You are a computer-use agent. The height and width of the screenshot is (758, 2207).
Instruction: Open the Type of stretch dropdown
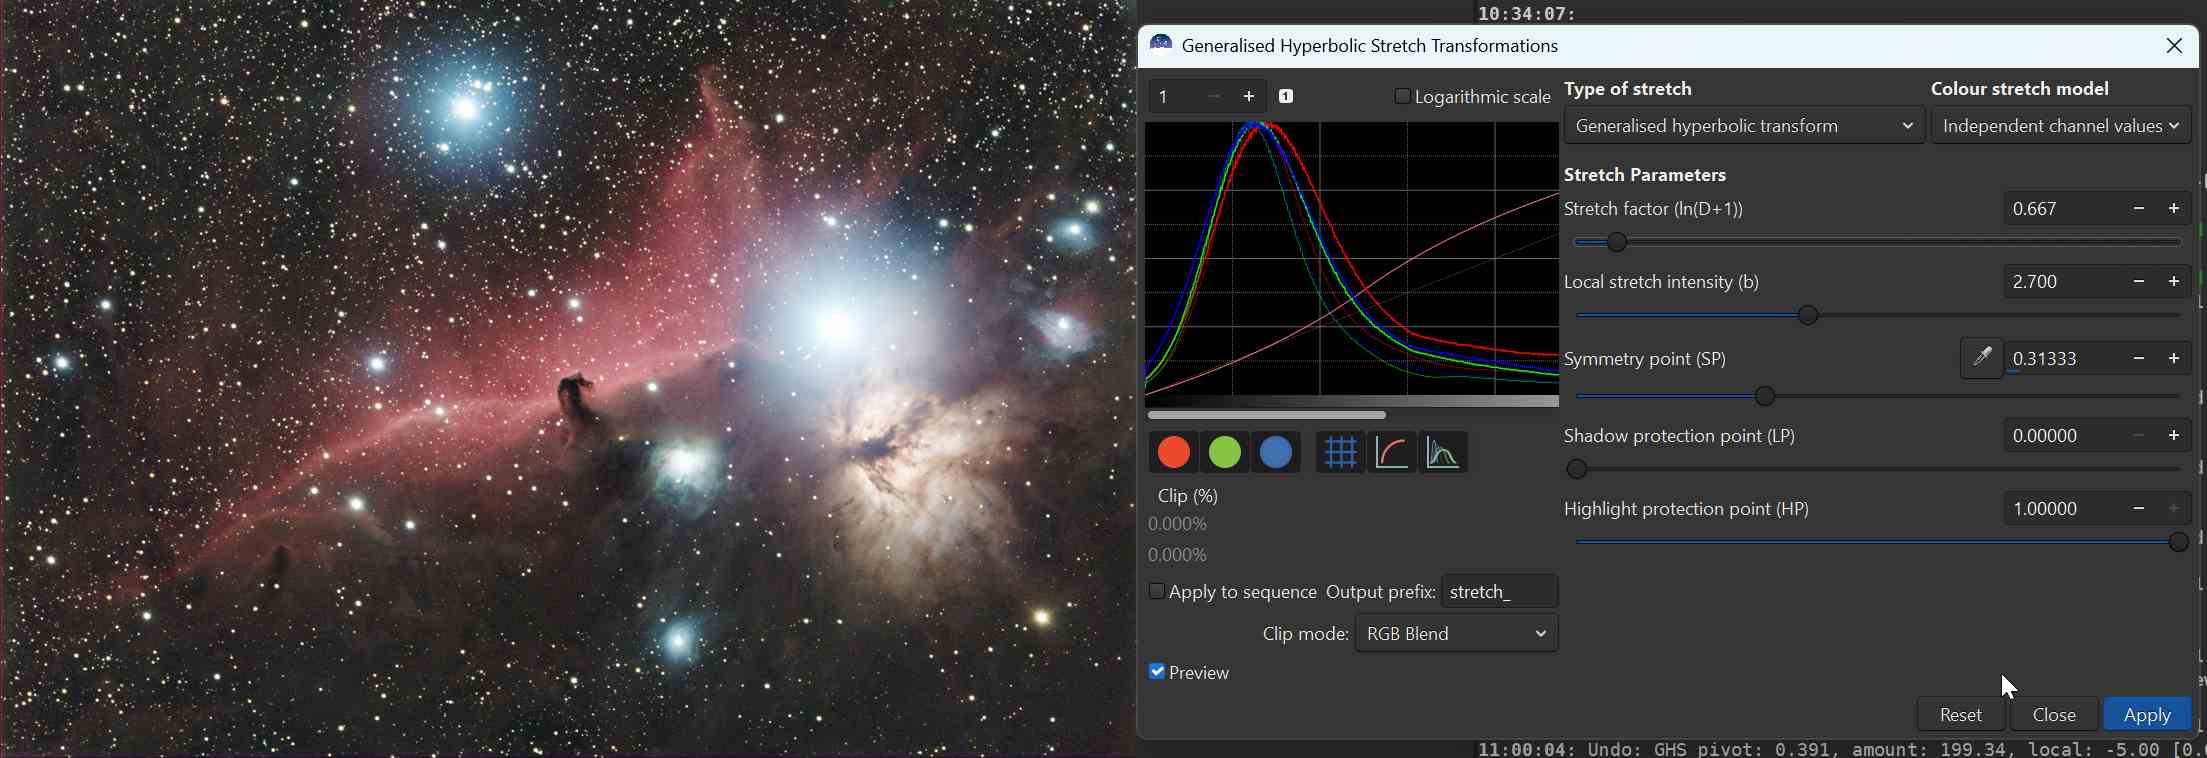point(1743,126)
